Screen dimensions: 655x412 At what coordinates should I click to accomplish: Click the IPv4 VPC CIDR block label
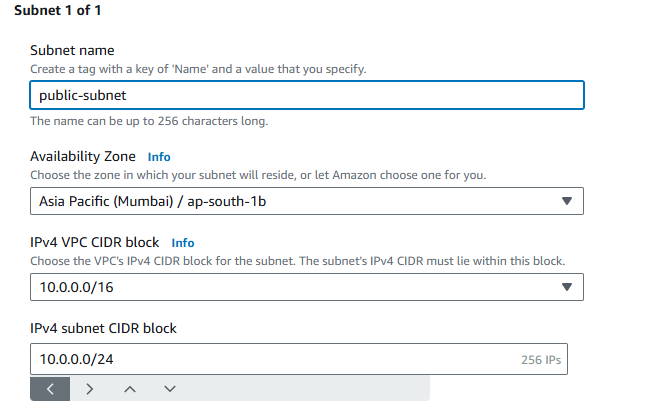pyautogui.click(x=94, y=242)
